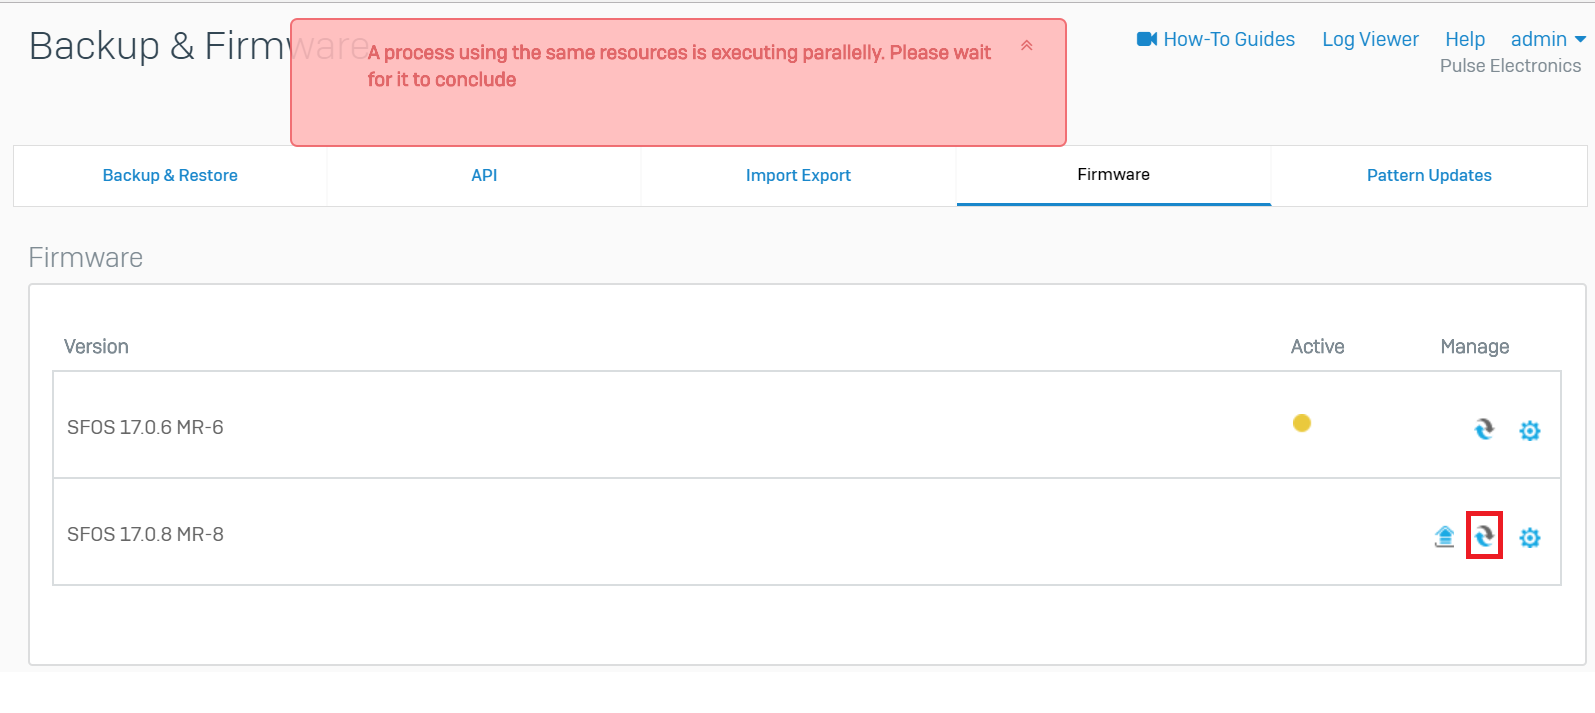This screenshot has height=713, width=1595.
Task: Click highlighted boot firmware icon for SFOS 17.0.8 MR-8
Action: click(1485, 536)
